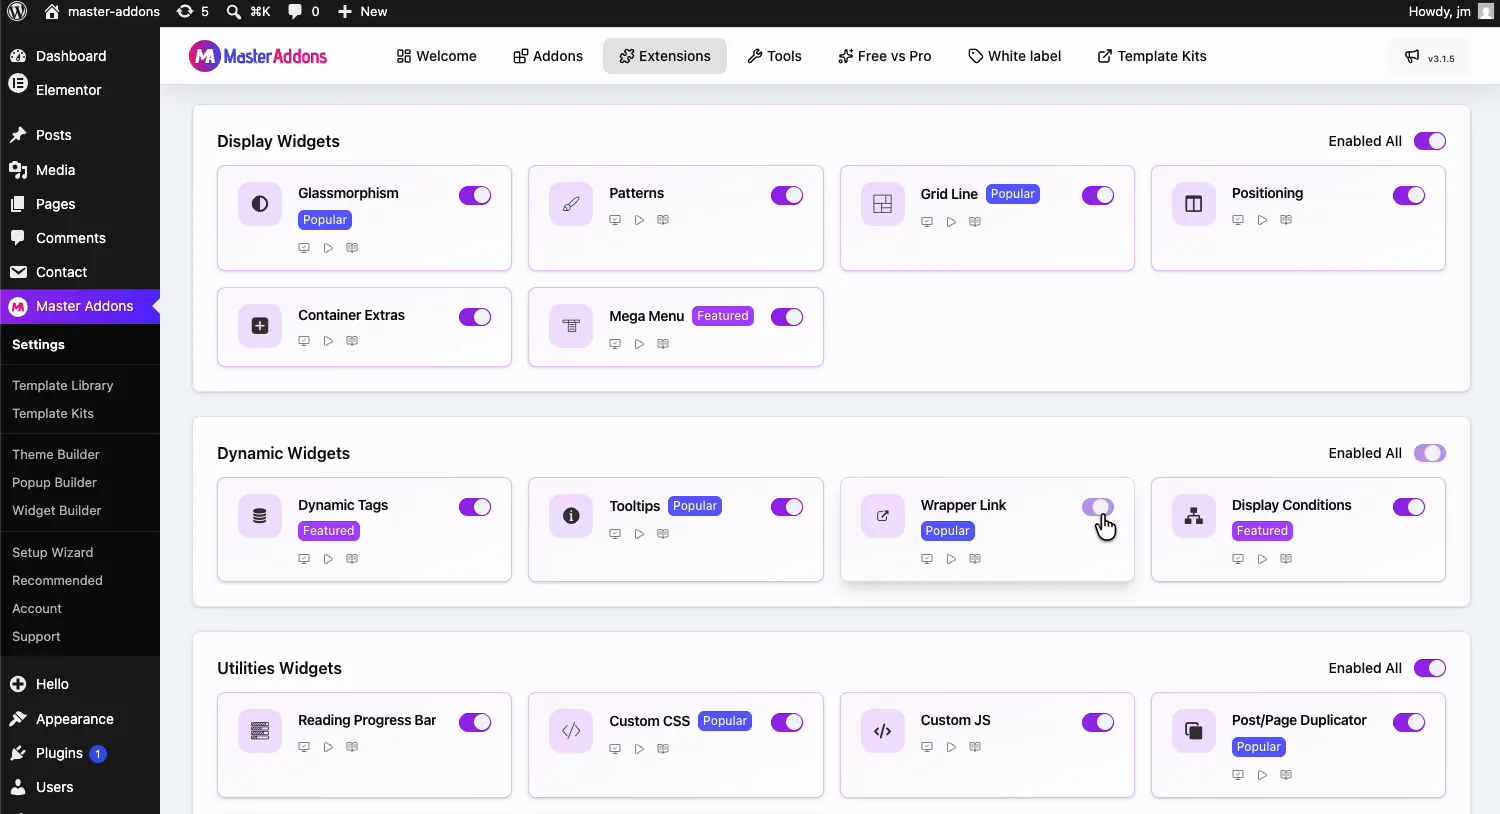Click the Grid Line widget icon
Screen dimensions: 1500x814
pyautogui.click(x=882, y=204)
